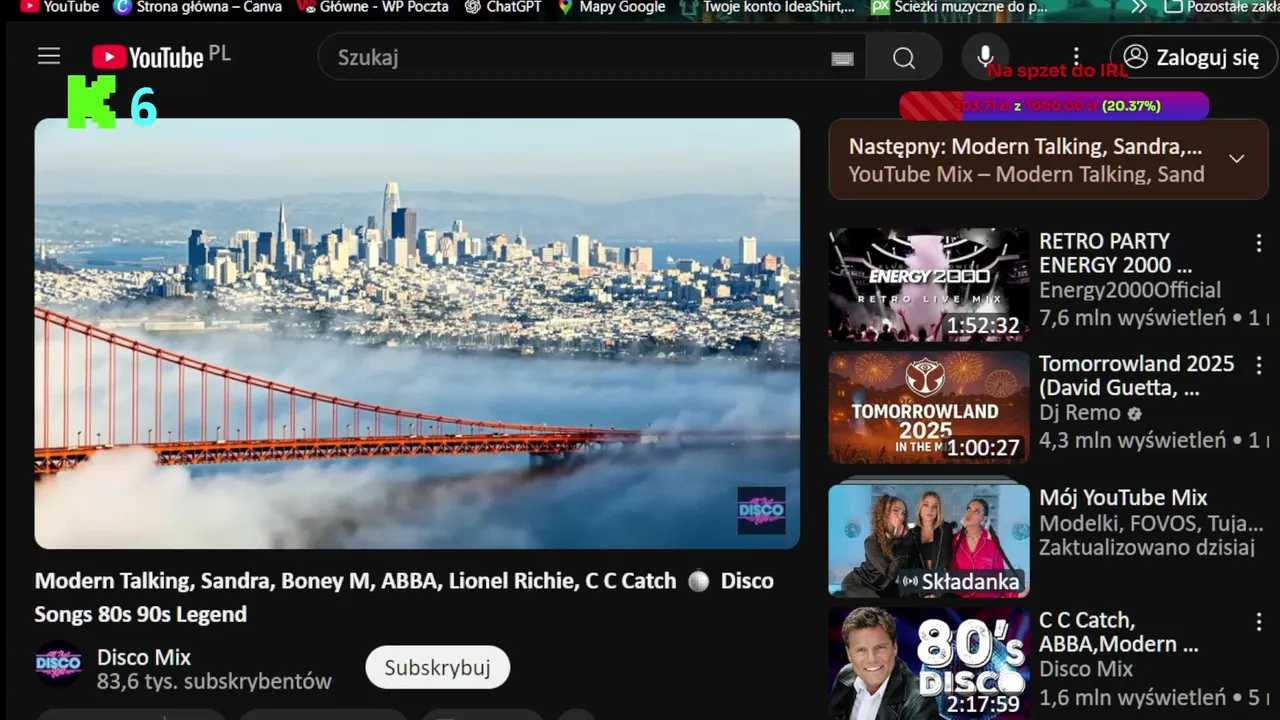The width and height of the screenshot is (1280, 720).
Task: Click the Disco watermark in video player
Action: pyautogui.click(x=761, y=510)
